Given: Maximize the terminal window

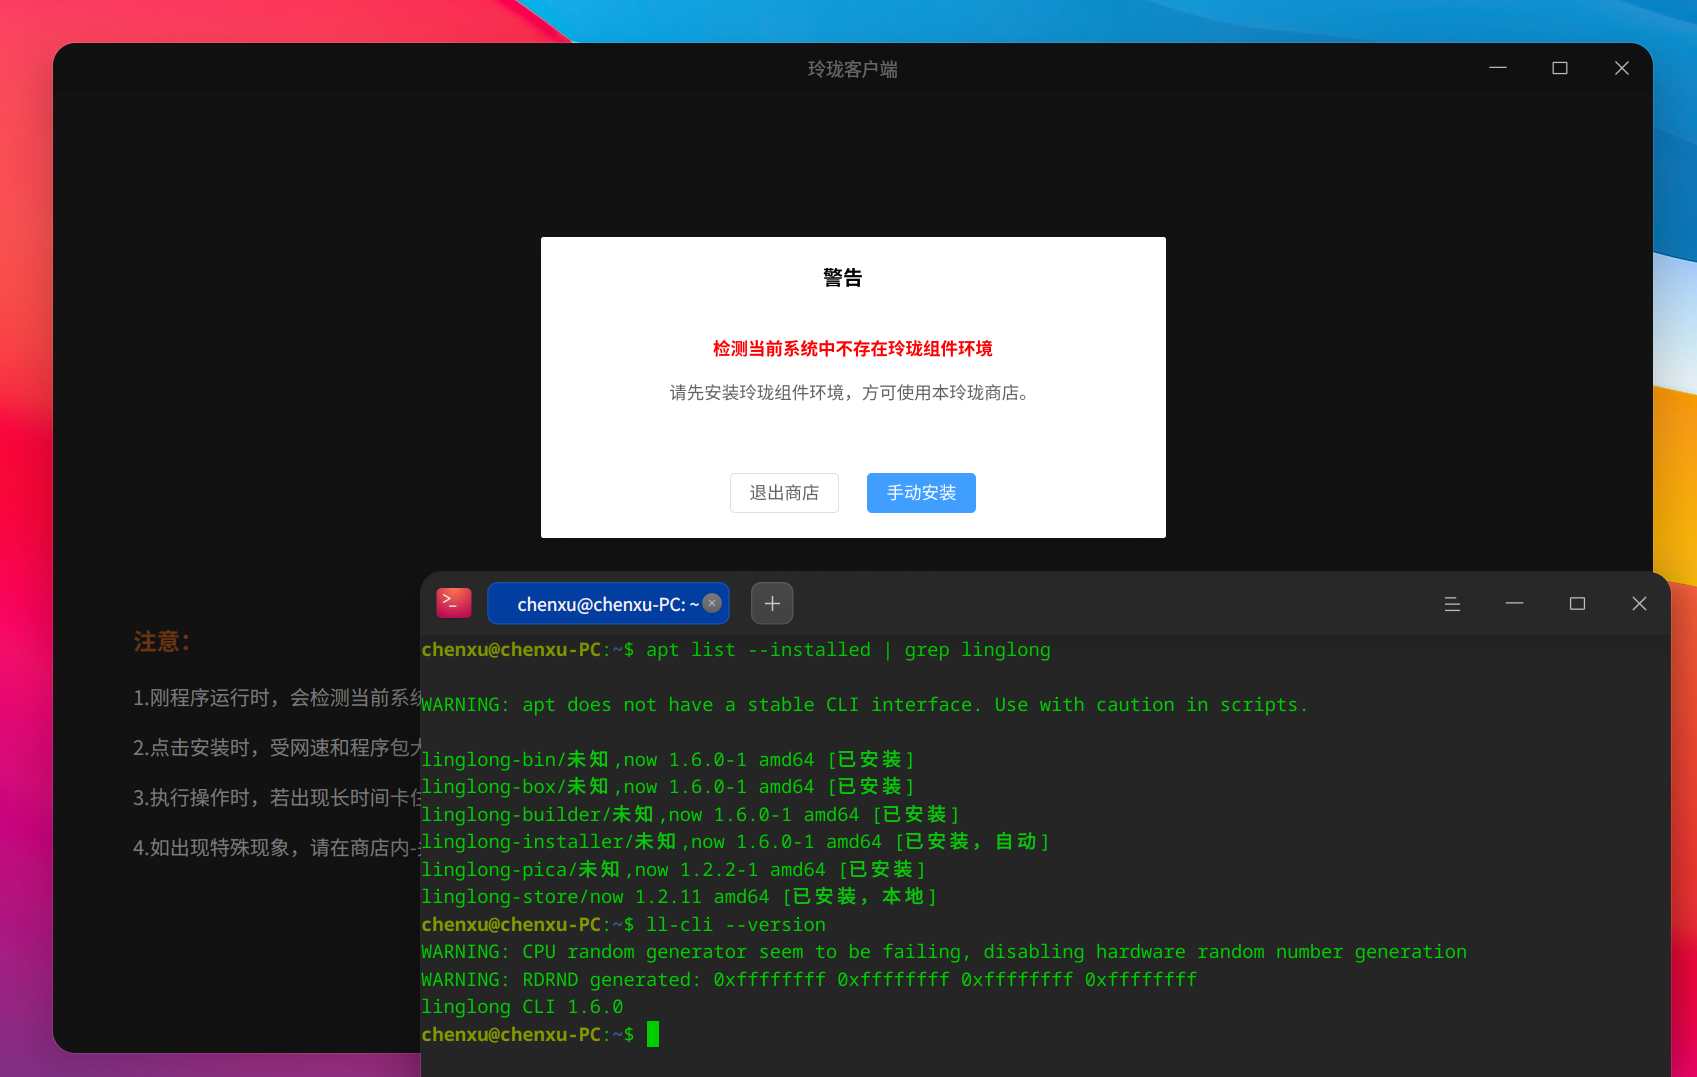Looking at the screenshot, I should click(1577, 603).
